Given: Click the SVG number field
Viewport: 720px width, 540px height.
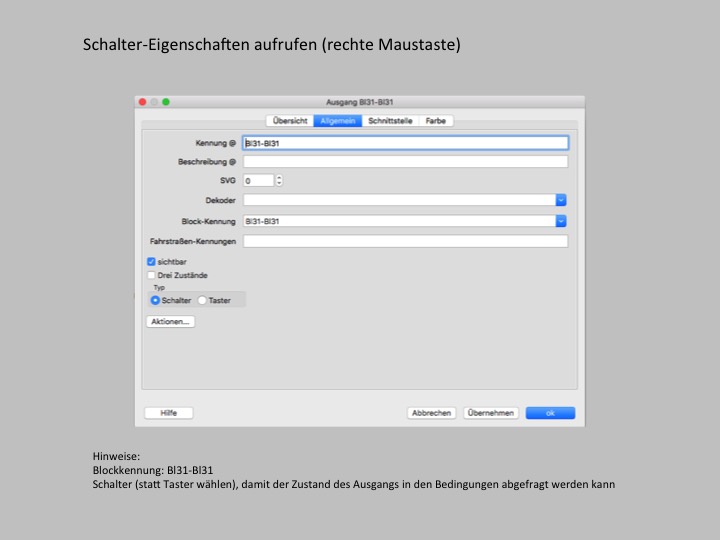Looking at the screenshot, I should (257, 181).
